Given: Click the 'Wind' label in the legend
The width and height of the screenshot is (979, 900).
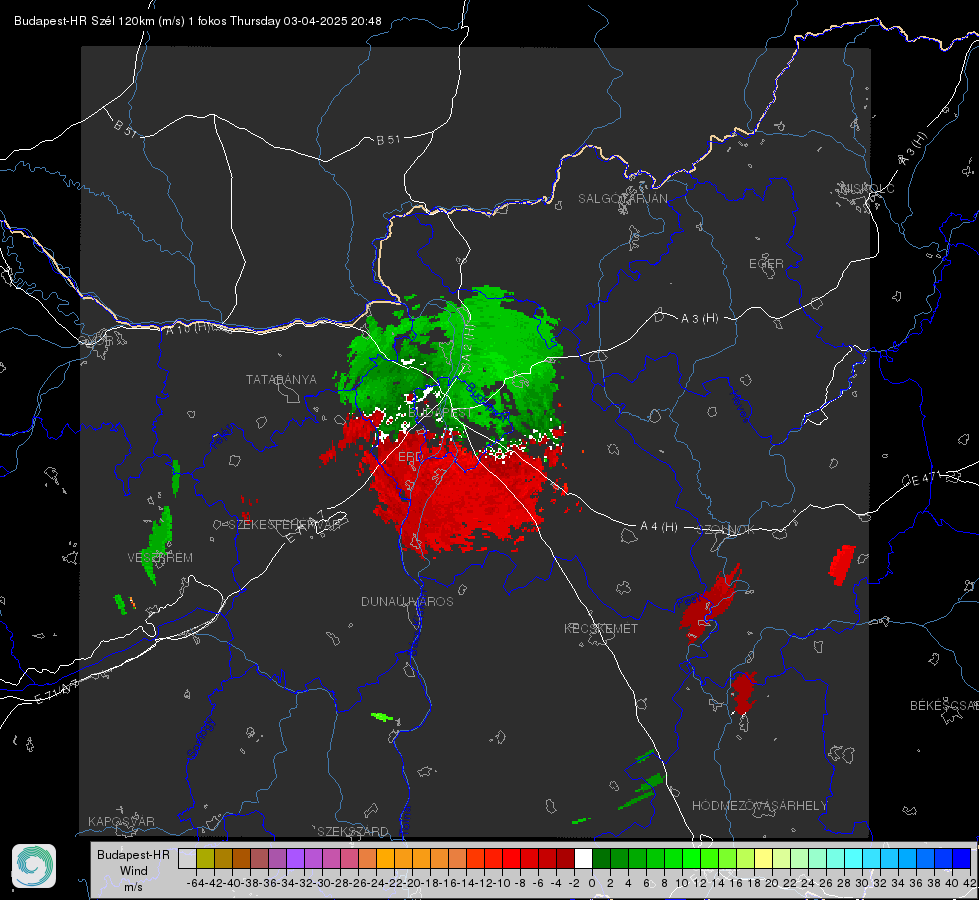Looking at the screenshot, I should pos(134,870).
